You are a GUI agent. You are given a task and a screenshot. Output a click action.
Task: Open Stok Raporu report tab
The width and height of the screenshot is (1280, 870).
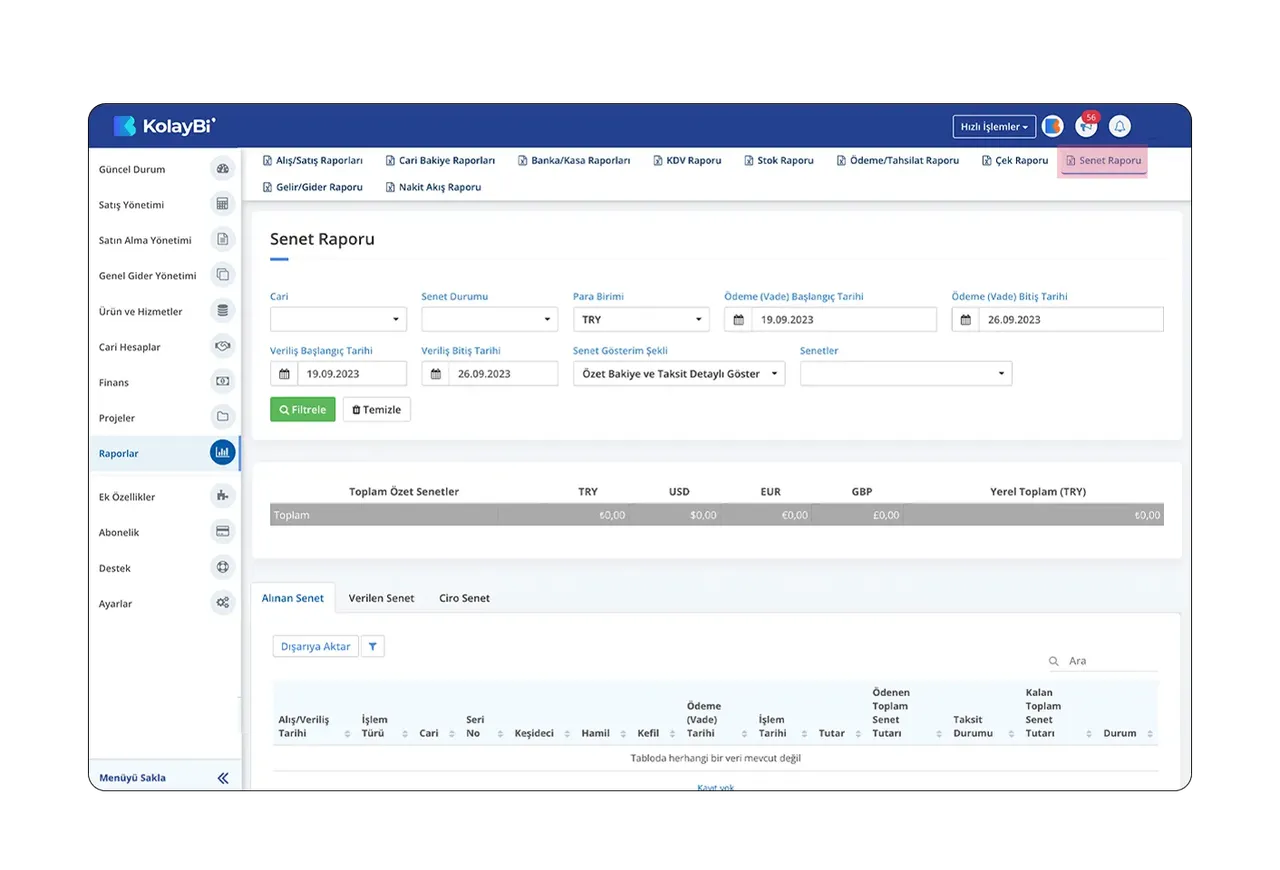[779, 160]
